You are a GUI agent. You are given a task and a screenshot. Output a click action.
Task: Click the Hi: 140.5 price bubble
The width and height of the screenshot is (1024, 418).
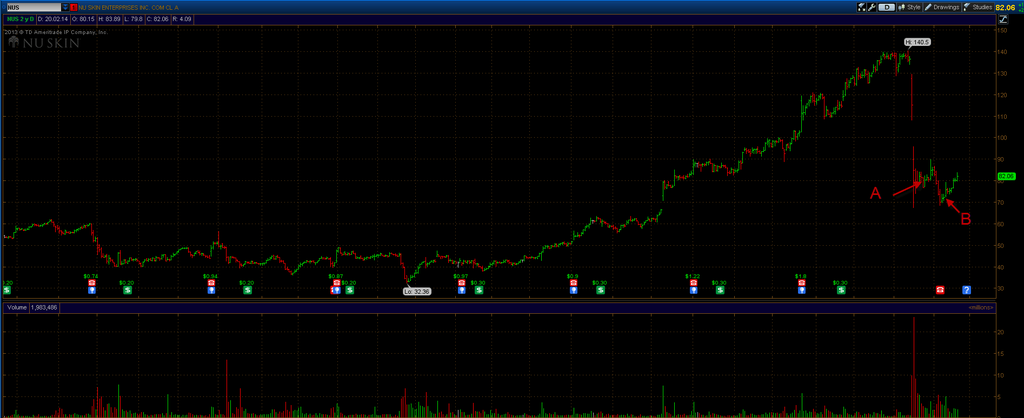click(917, 42)
